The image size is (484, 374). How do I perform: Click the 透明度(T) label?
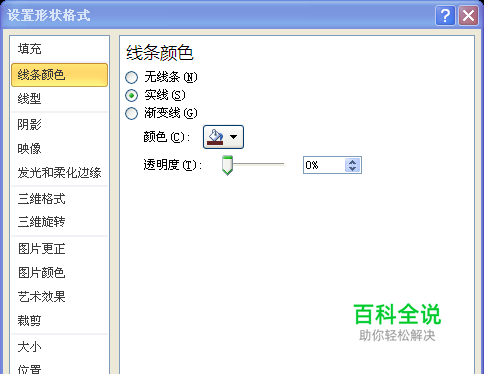(x=172, y=165)
